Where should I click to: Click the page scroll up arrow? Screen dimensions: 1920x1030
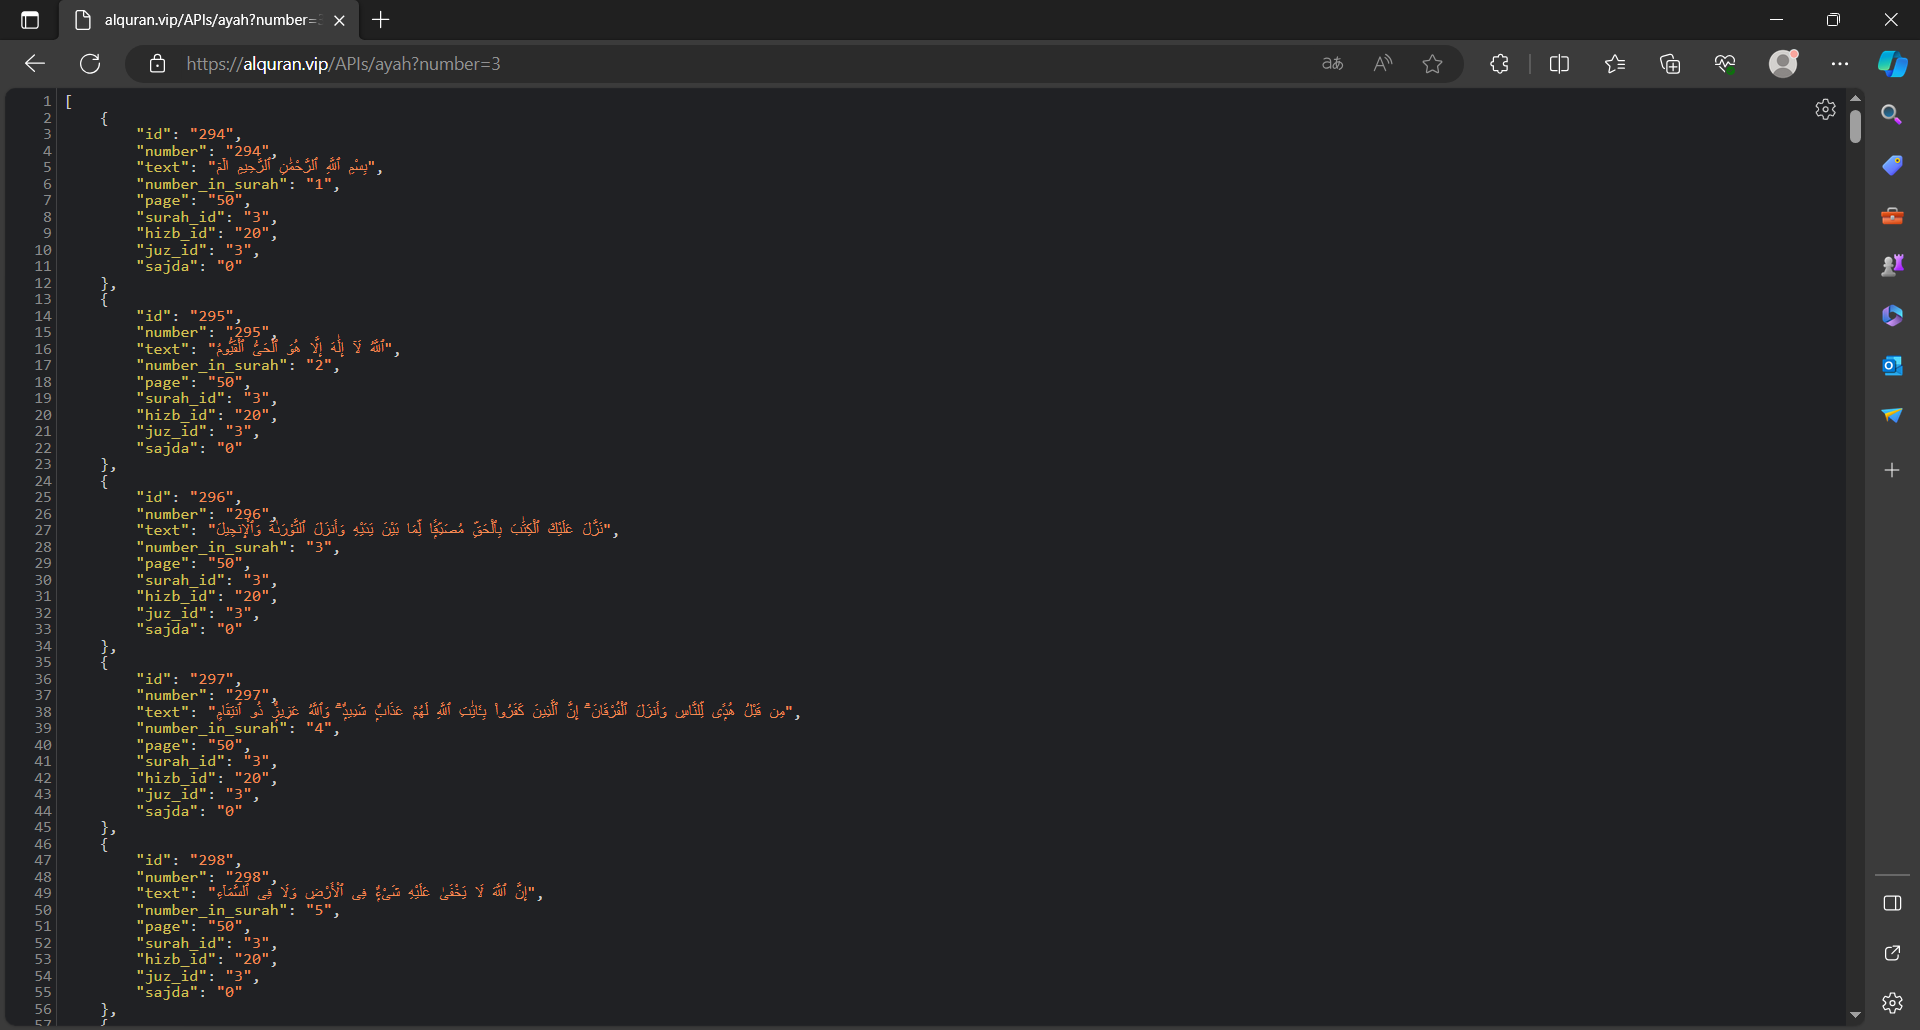tap(1855, 98)
